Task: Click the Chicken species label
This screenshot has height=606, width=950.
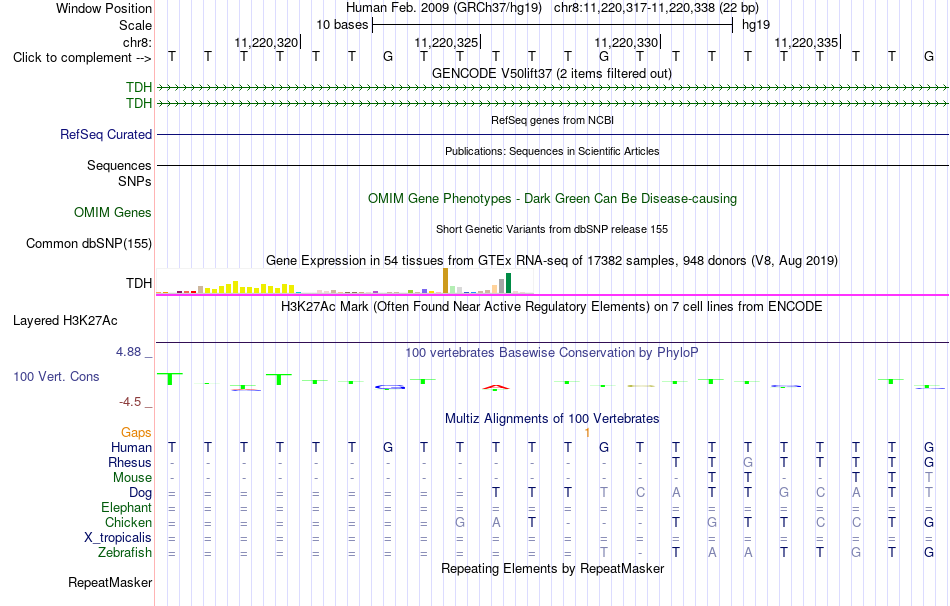Action: (128, 522)
